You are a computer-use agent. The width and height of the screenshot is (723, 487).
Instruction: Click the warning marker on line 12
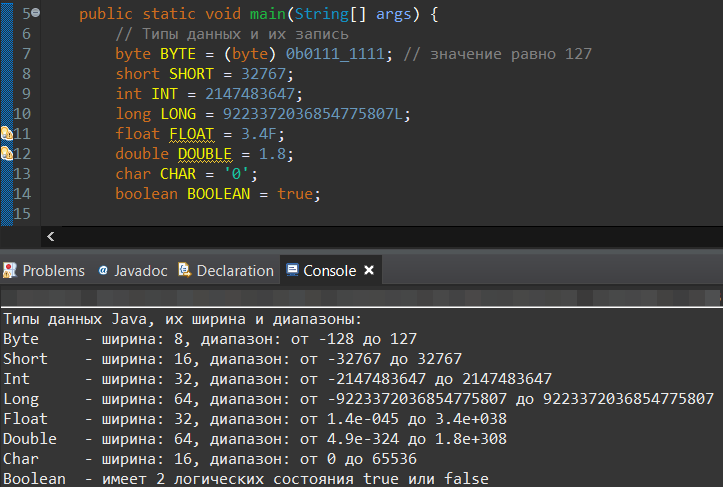6,154
